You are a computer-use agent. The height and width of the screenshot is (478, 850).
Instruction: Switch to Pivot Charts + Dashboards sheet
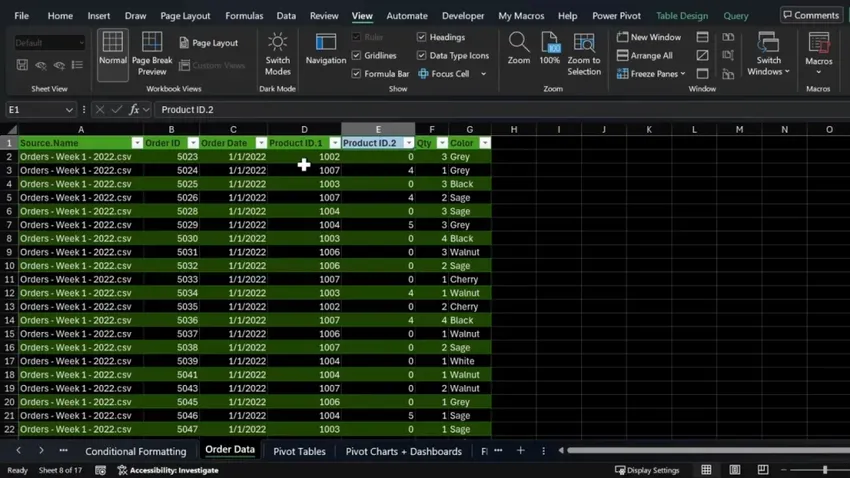pos(403,451)
